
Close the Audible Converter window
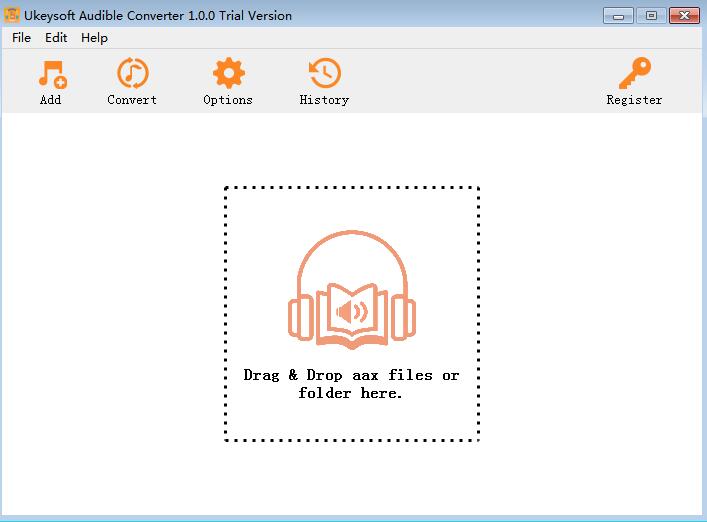pos(684,16)
